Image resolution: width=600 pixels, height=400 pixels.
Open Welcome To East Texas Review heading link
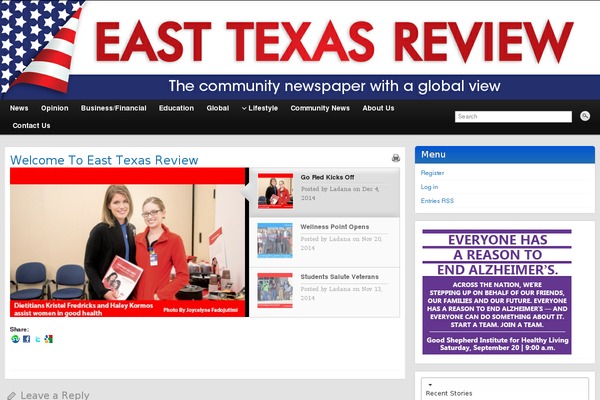(x=104, y=160)
